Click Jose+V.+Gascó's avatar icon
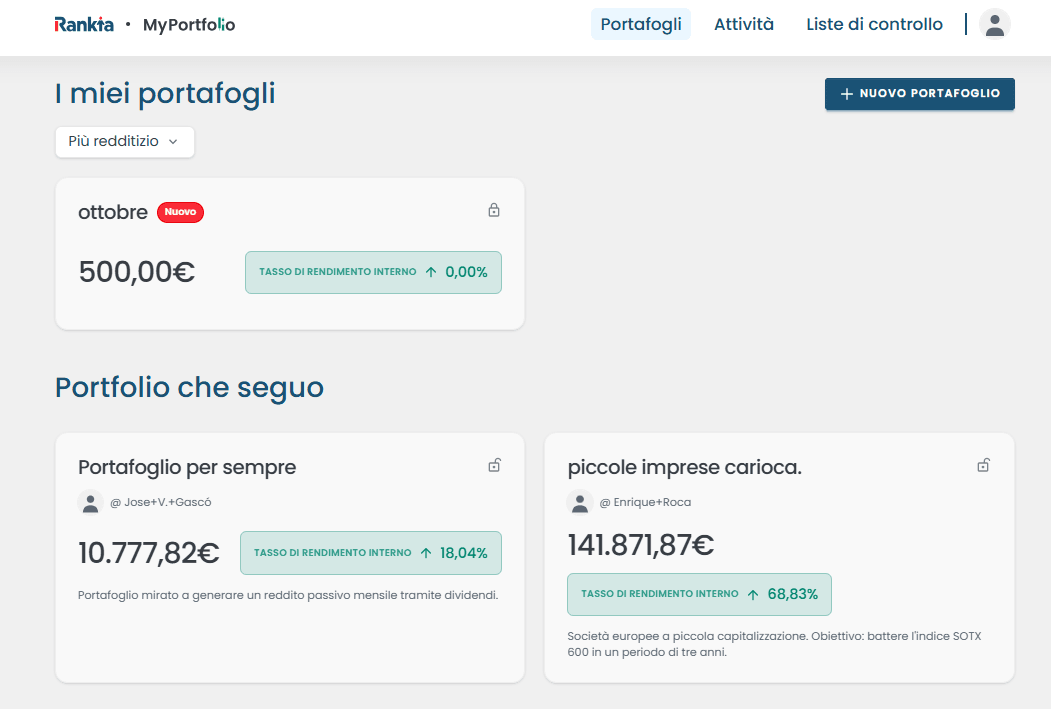Viewport: 1051px width, 709px height. point(90,503)
